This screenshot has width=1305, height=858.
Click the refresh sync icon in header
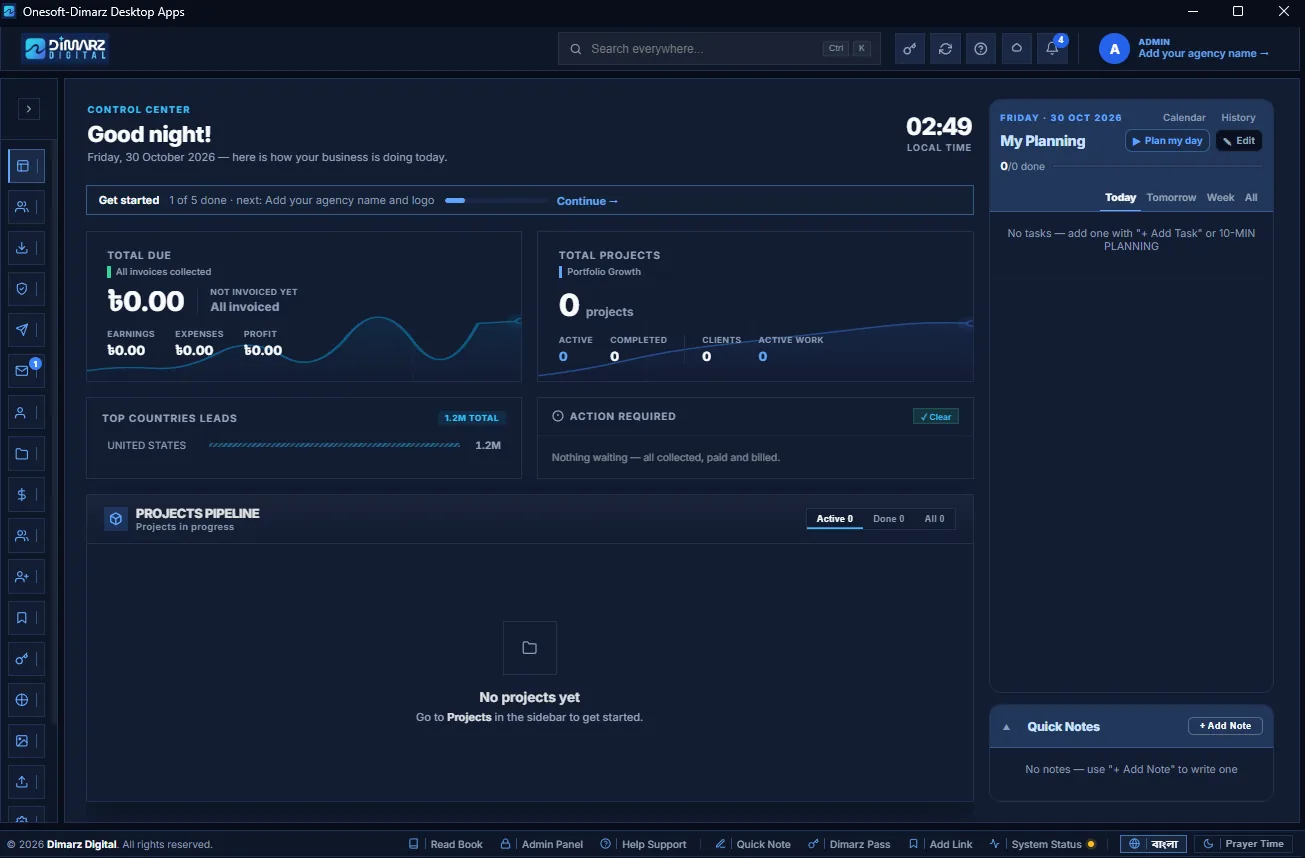point(945,48)
